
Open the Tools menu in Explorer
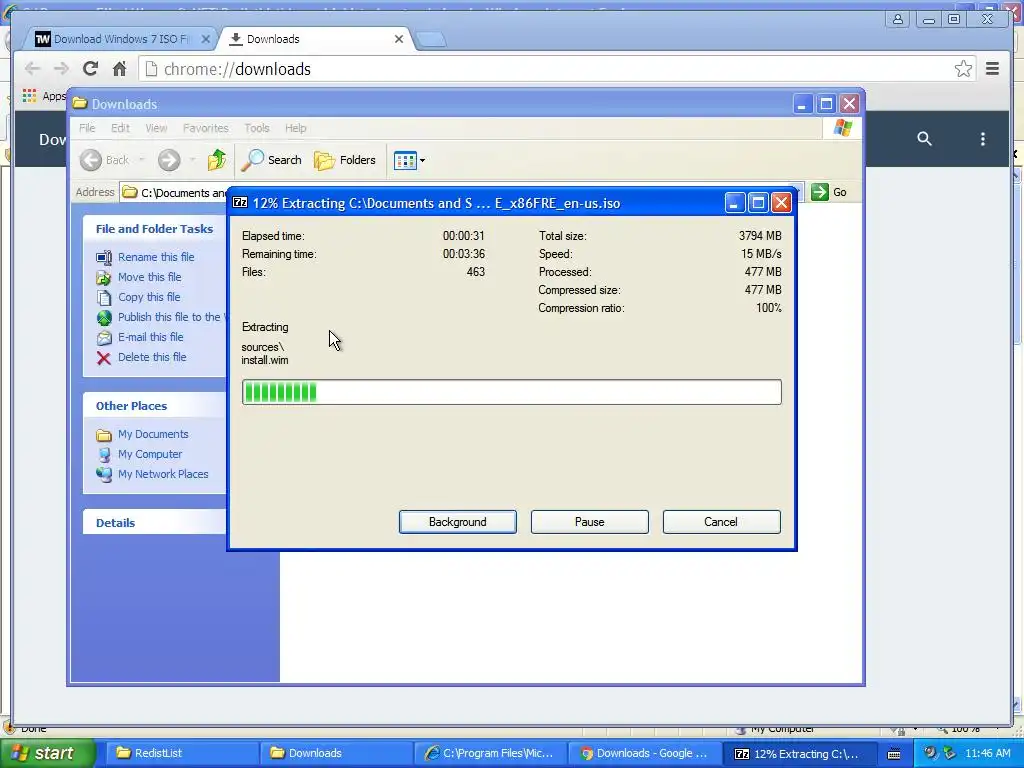[257, 128]
